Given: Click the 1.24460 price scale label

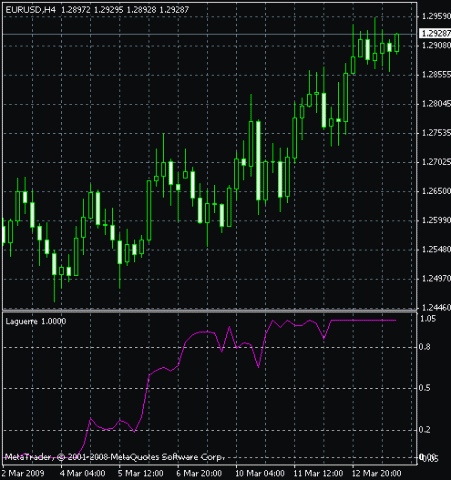Looking at the screenshot, I should tap(436, 307).
